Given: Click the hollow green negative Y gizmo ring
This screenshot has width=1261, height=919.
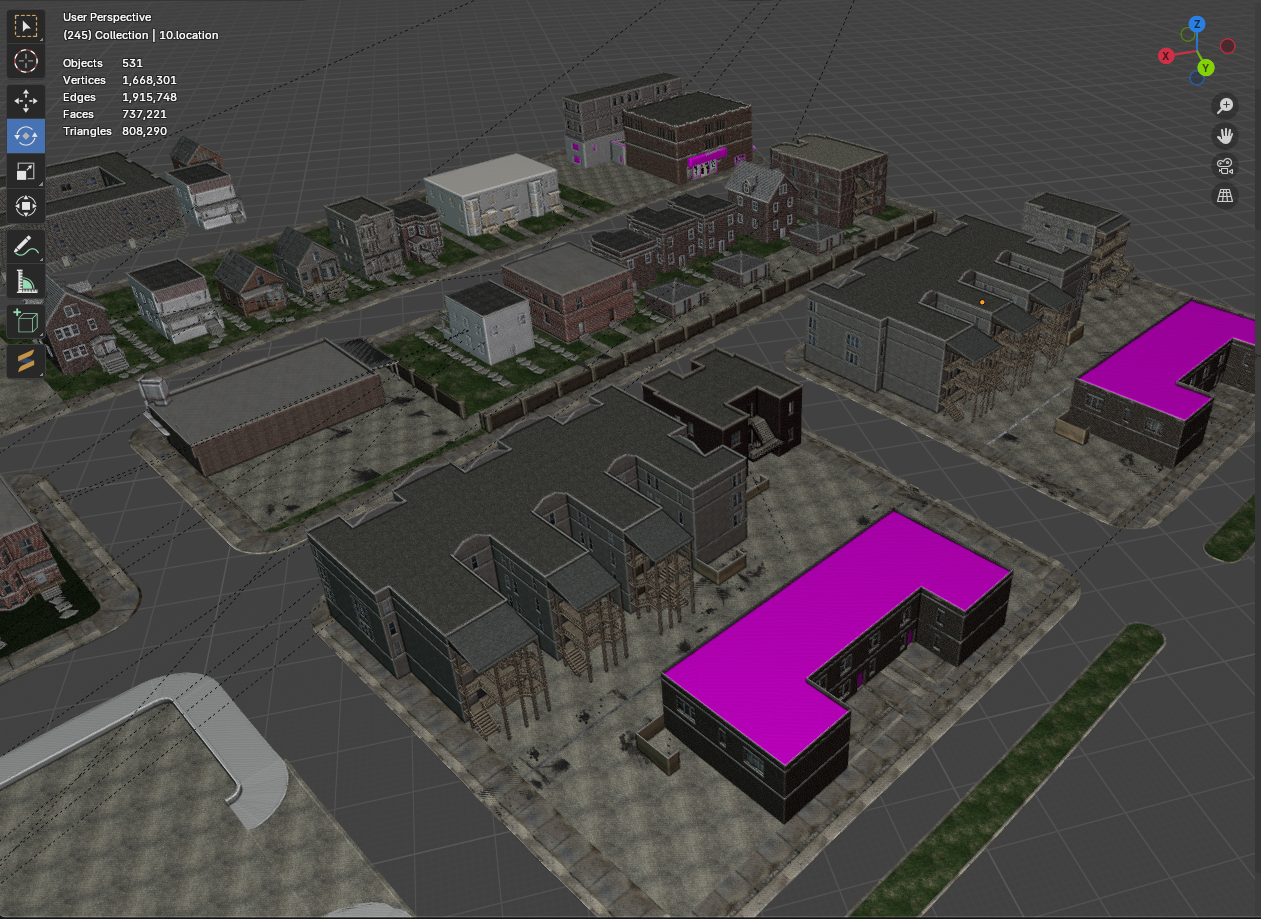Looking at the screenshot, I should click(x=1187, y=34).
